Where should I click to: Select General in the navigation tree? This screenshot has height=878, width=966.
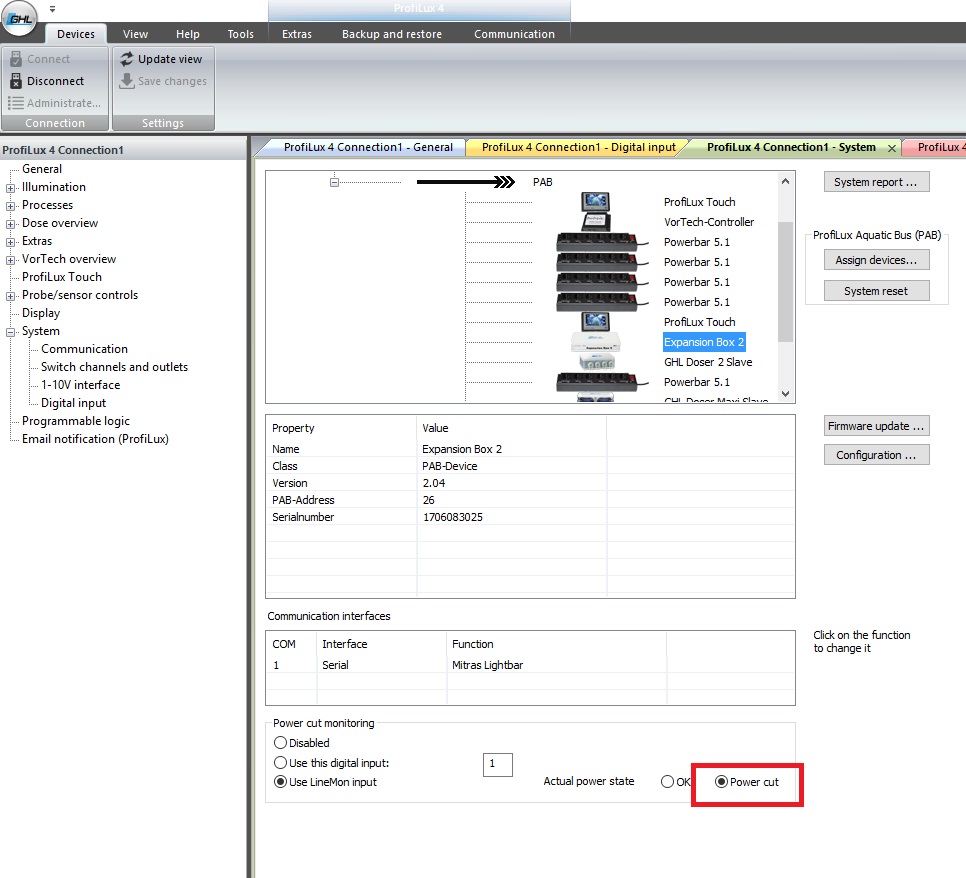point(42,169)
